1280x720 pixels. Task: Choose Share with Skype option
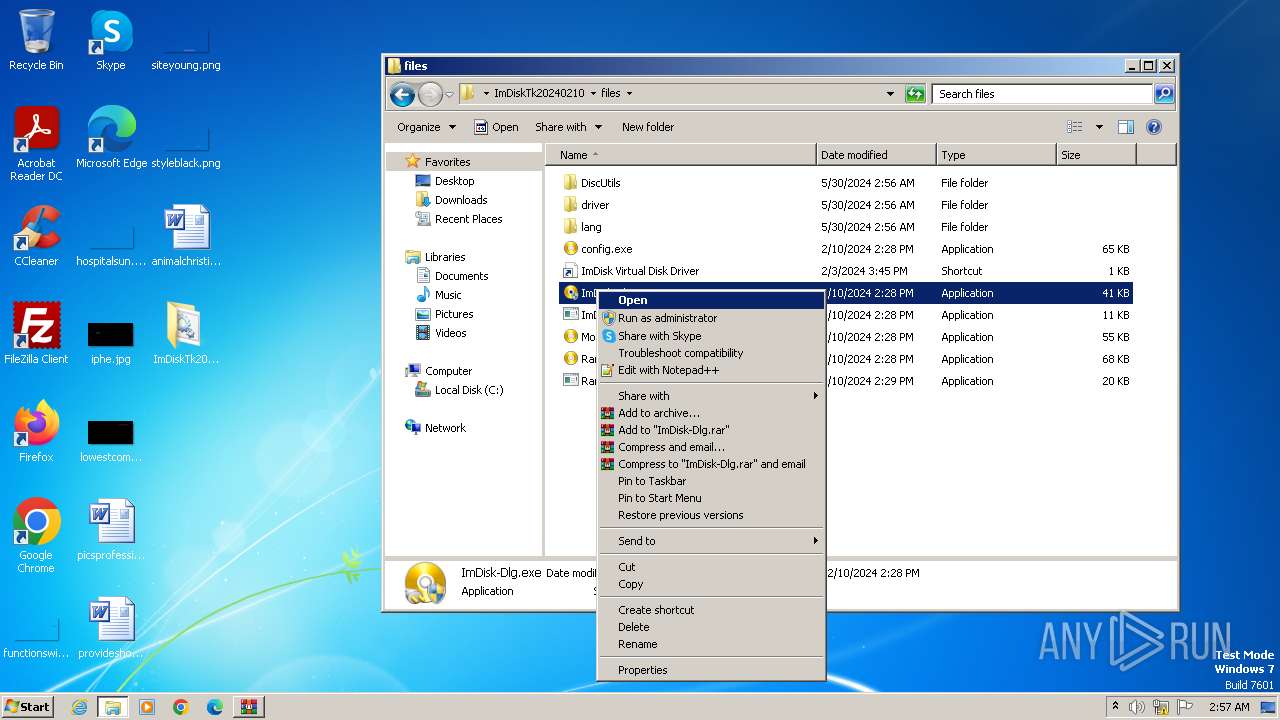coord(711,336)
